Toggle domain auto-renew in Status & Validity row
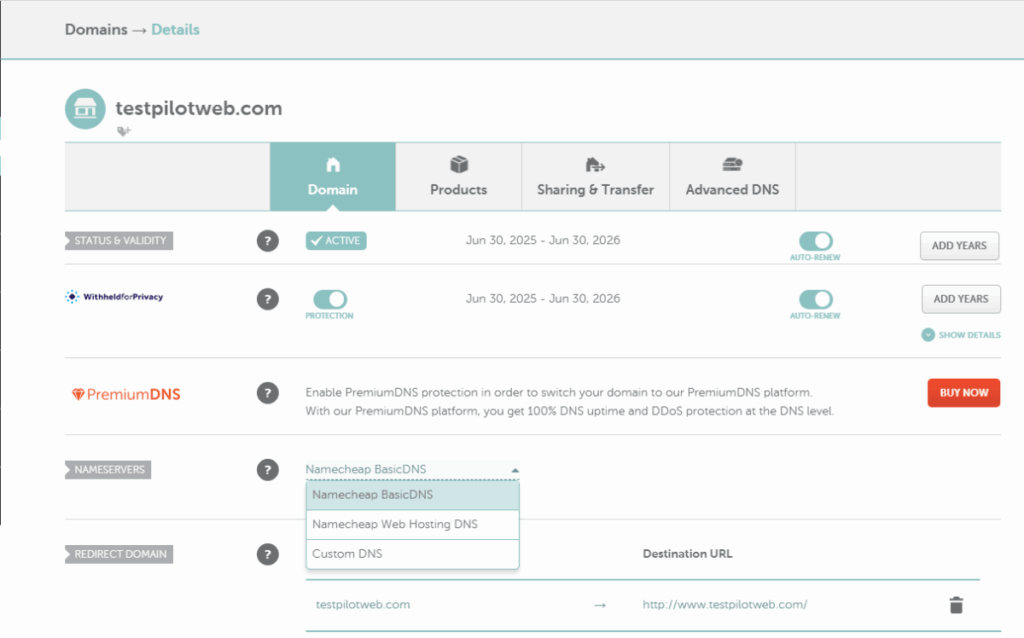This screenshot has height=638, width=1024. pyautogui.click(x=815, y=241)
